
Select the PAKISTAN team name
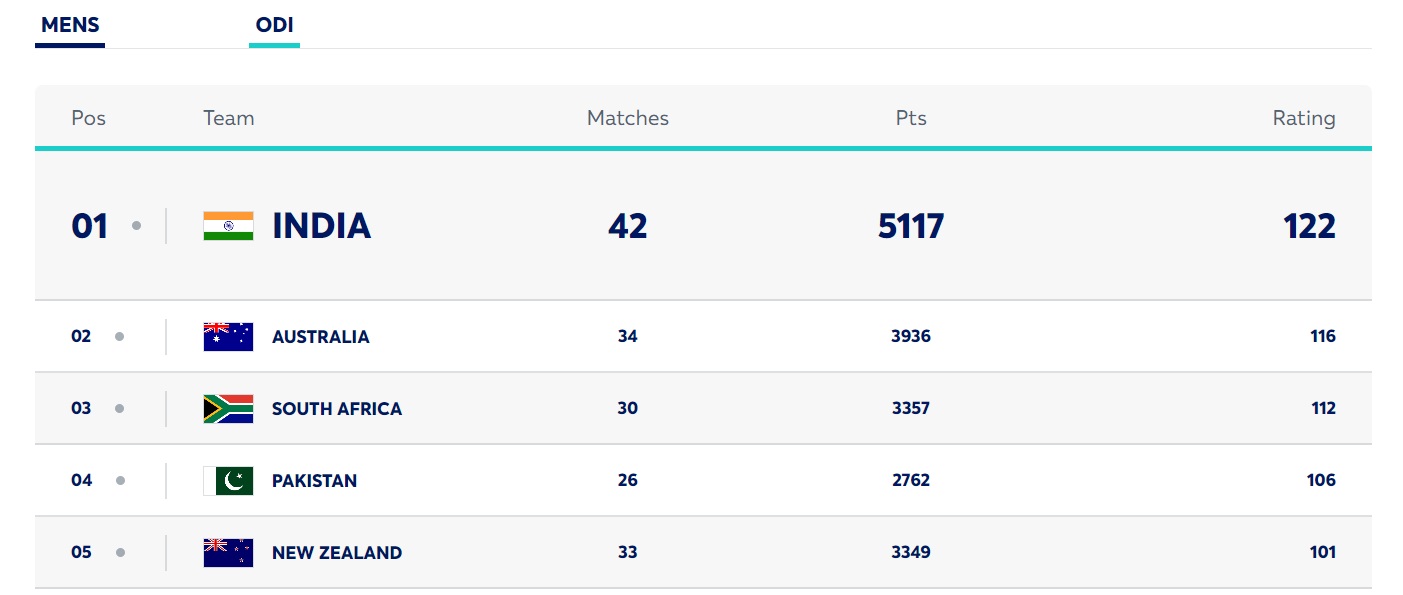[314, 481]
